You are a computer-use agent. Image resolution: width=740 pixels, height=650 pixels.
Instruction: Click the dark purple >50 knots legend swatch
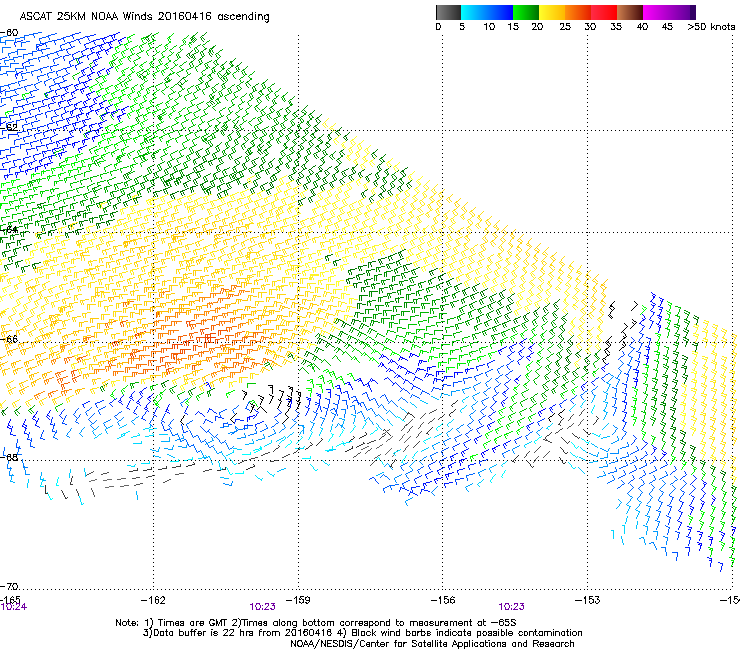(693, 12)
